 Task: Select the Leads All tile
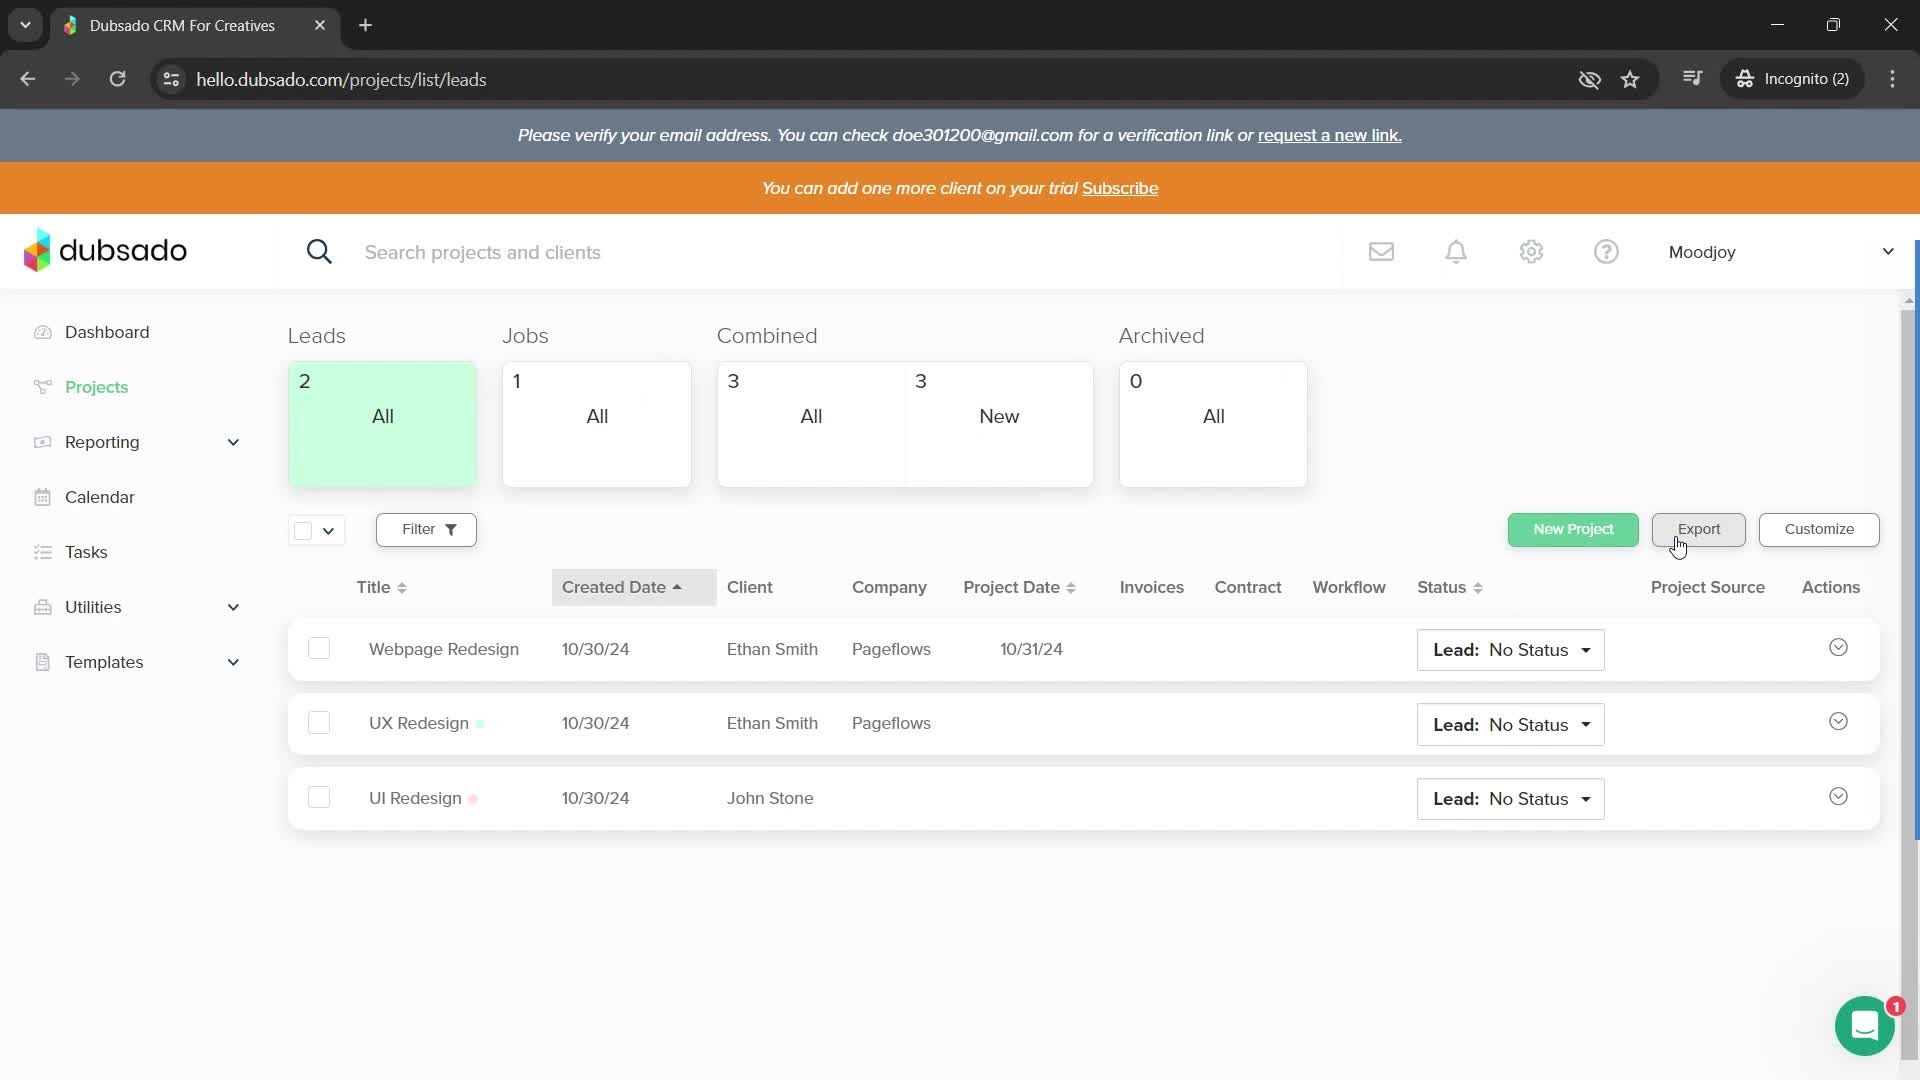382,424
